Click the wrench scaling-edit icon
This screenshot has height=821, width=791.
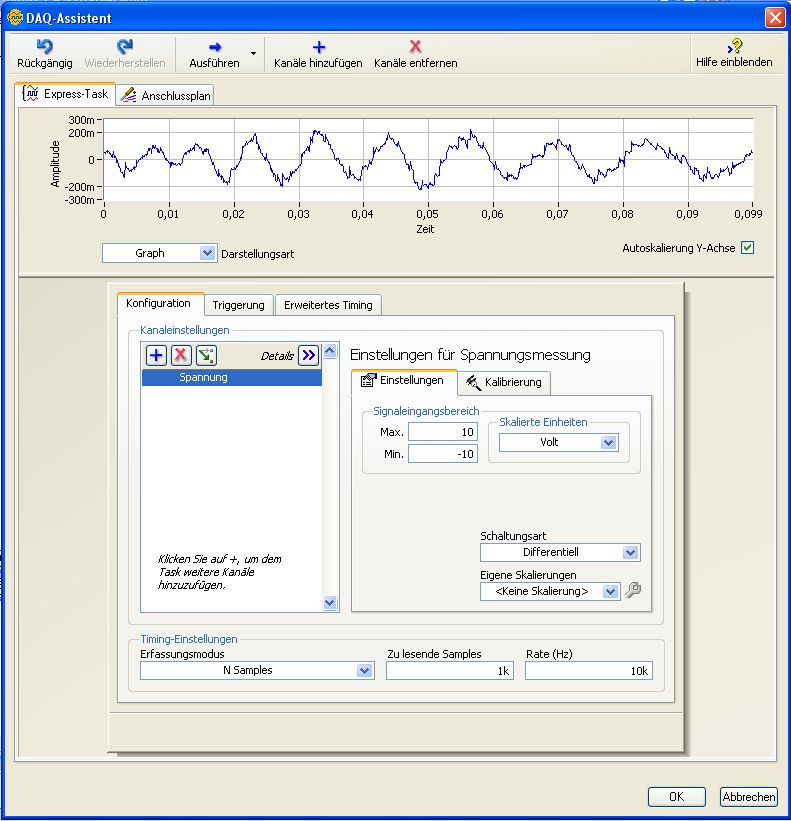(x=633, y=591)
